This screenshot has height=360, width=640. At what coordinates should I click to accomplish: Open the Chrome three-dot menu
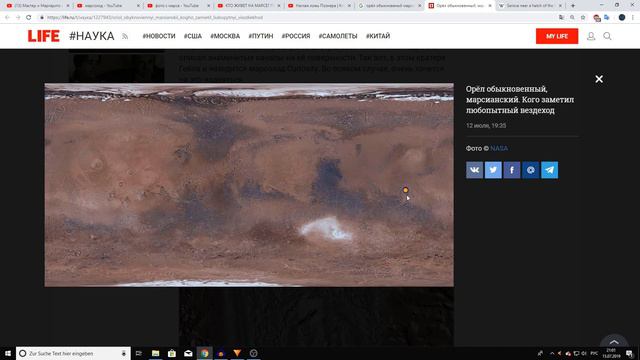[x=633, y=18]
